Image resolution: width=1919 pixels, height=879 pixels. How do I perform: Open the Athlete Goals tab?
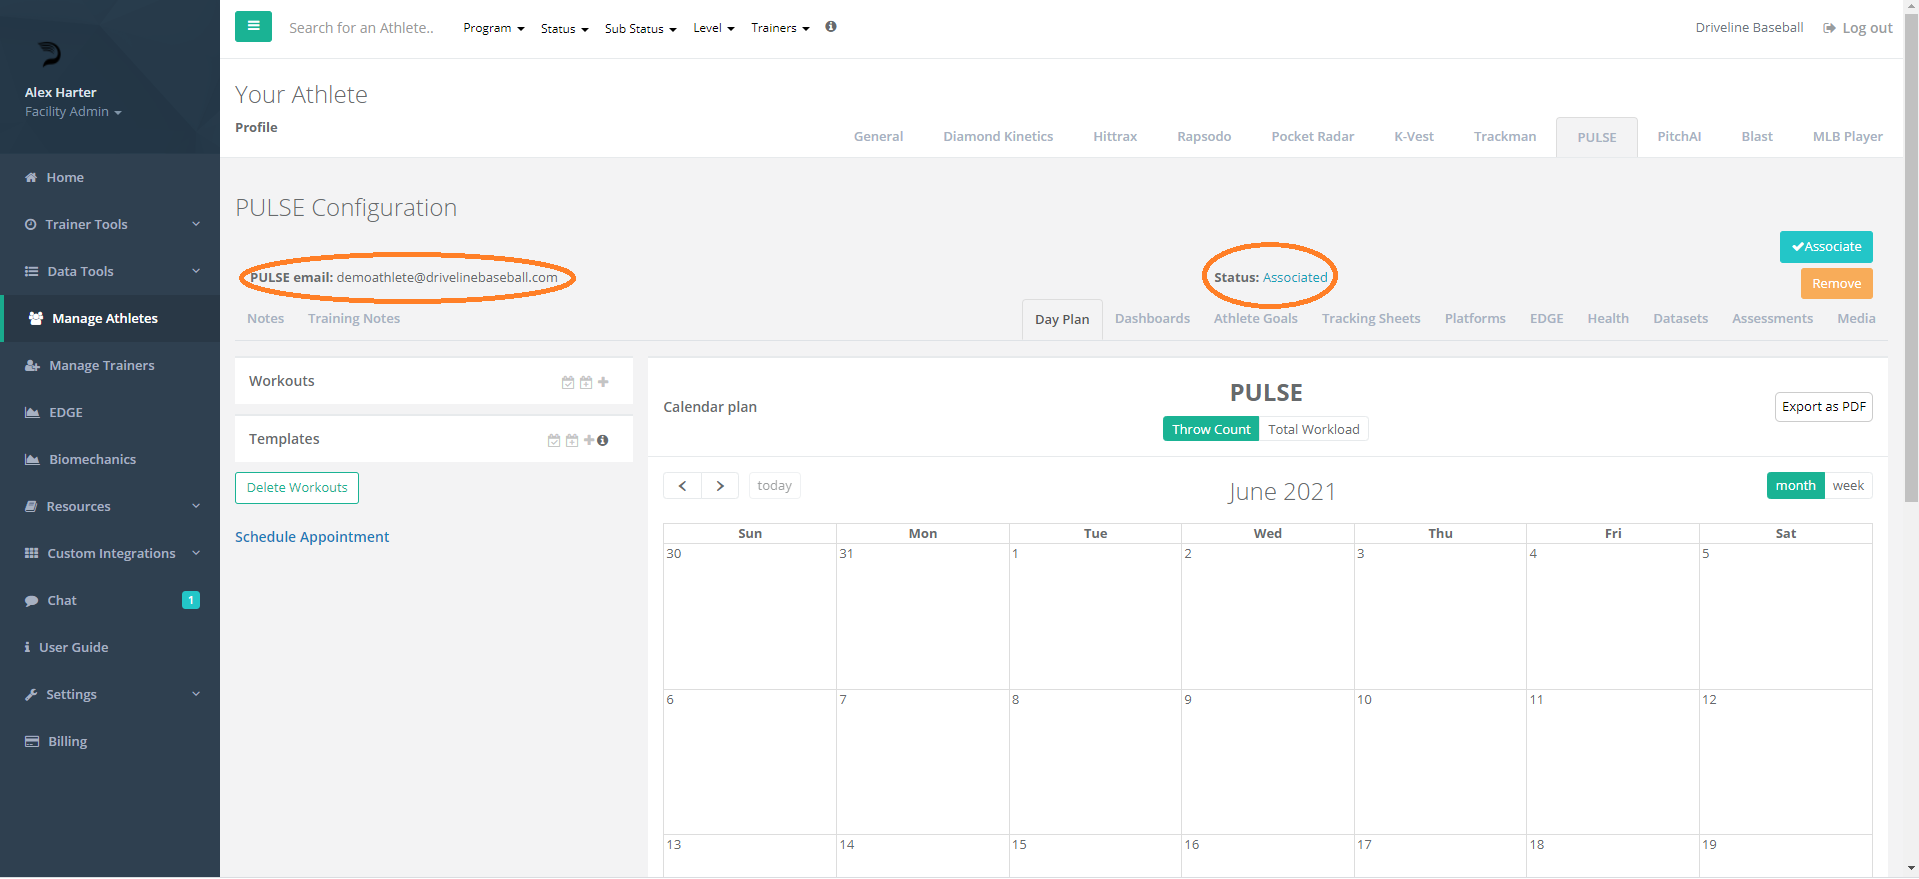pyautogui.click(x=1255, y=319)
